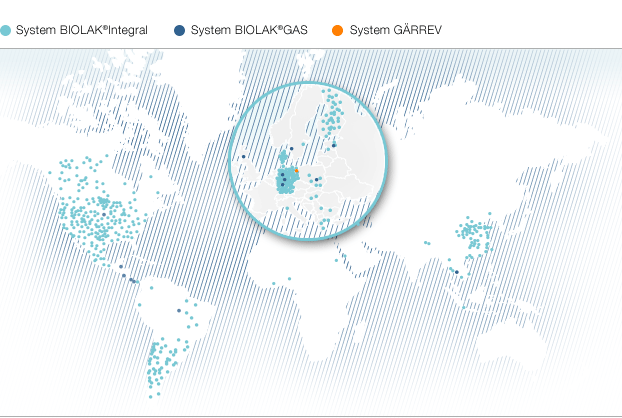Click the System GÄRREV legend label

click(395, 30)
